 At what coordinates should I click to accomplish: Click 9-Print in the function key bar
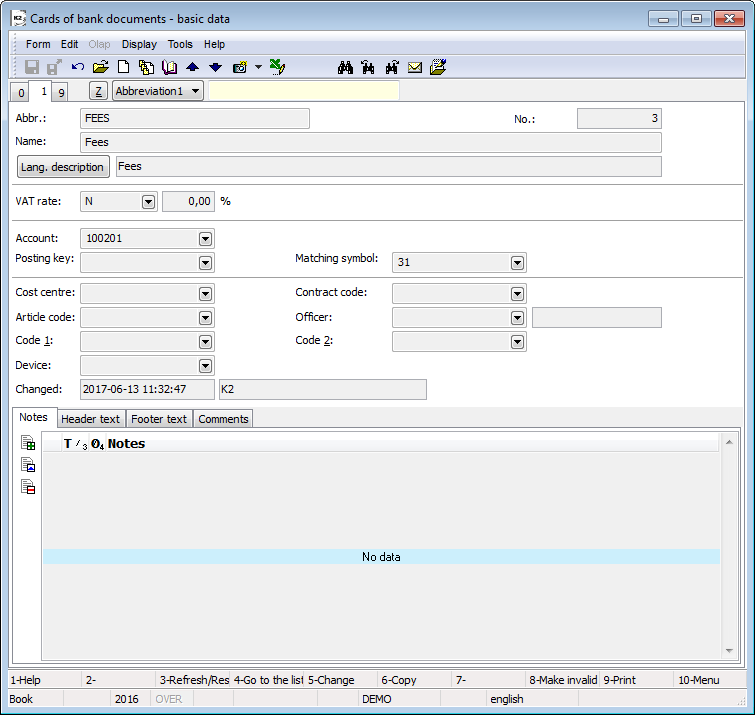[x=620, y=680]
